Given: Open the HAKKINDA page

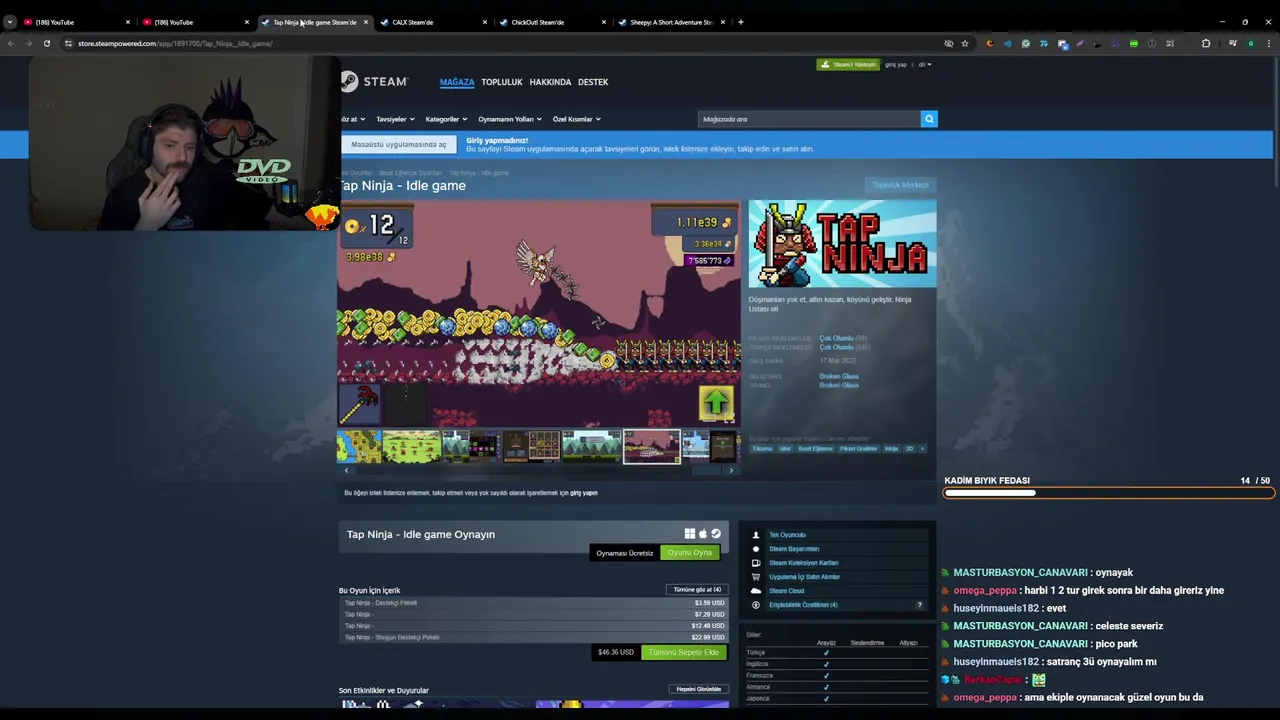Looking at the screenshot, I should click(550, 82).
